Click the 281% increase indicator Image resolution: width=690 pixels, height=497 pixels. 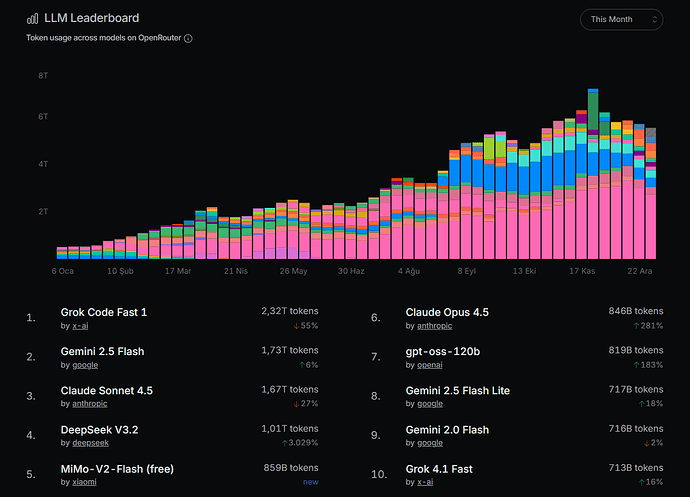click(x=648, y=326)
